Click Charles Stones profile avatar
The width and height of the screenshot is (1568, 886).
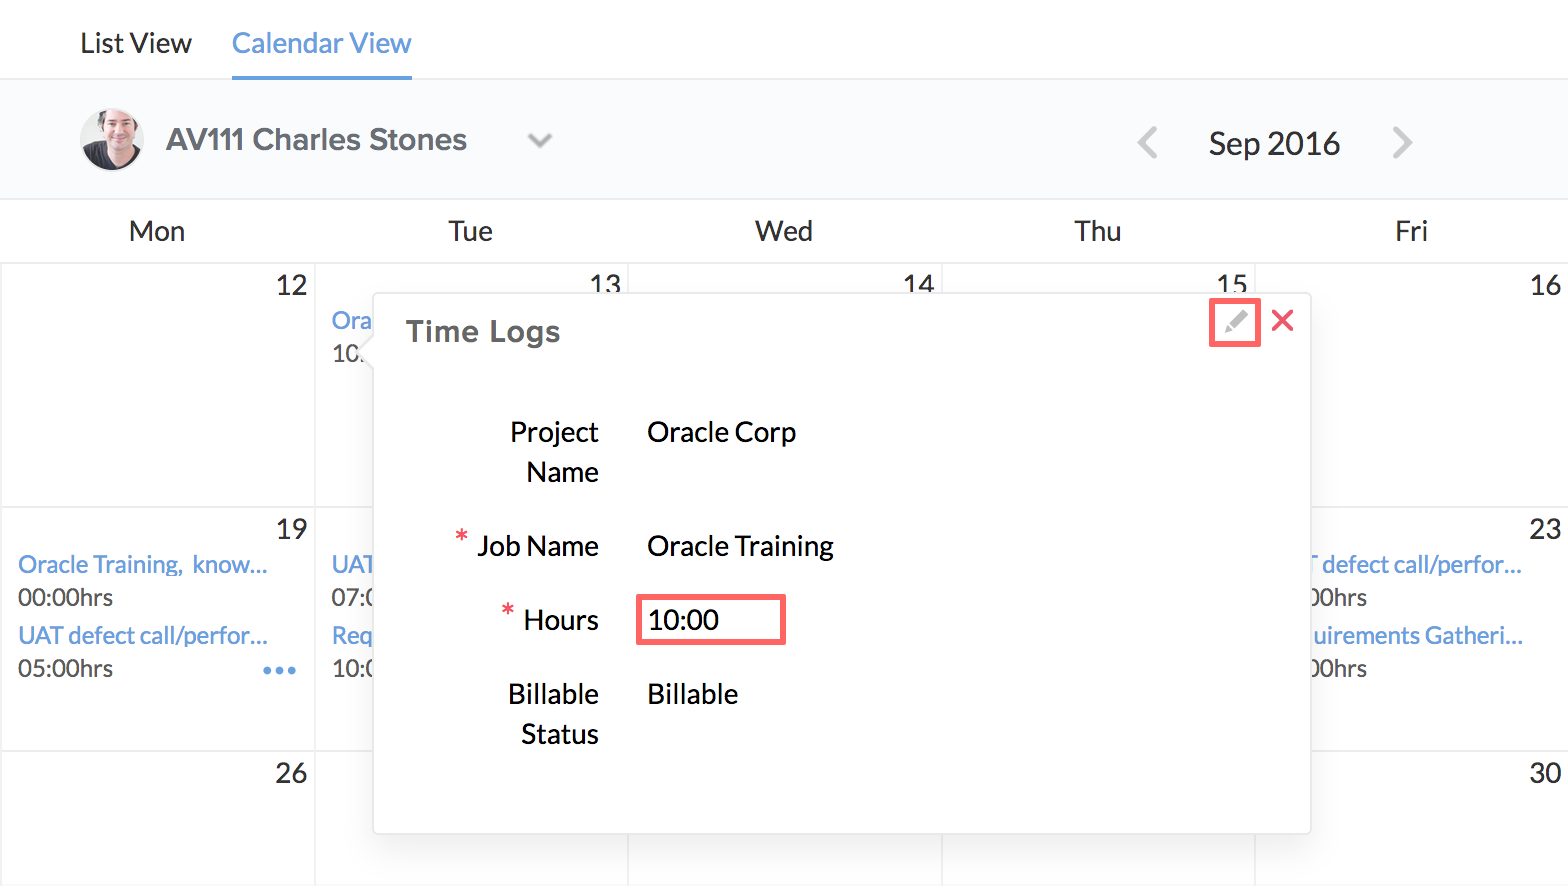(112, 140)
